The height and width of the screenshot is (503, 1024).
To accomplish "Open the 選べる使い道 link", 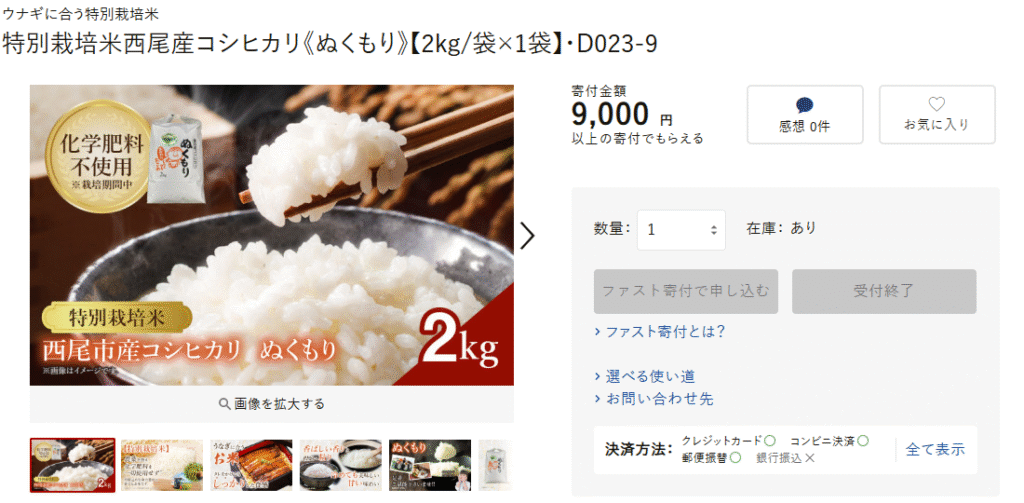I will [x=645, y=376].
